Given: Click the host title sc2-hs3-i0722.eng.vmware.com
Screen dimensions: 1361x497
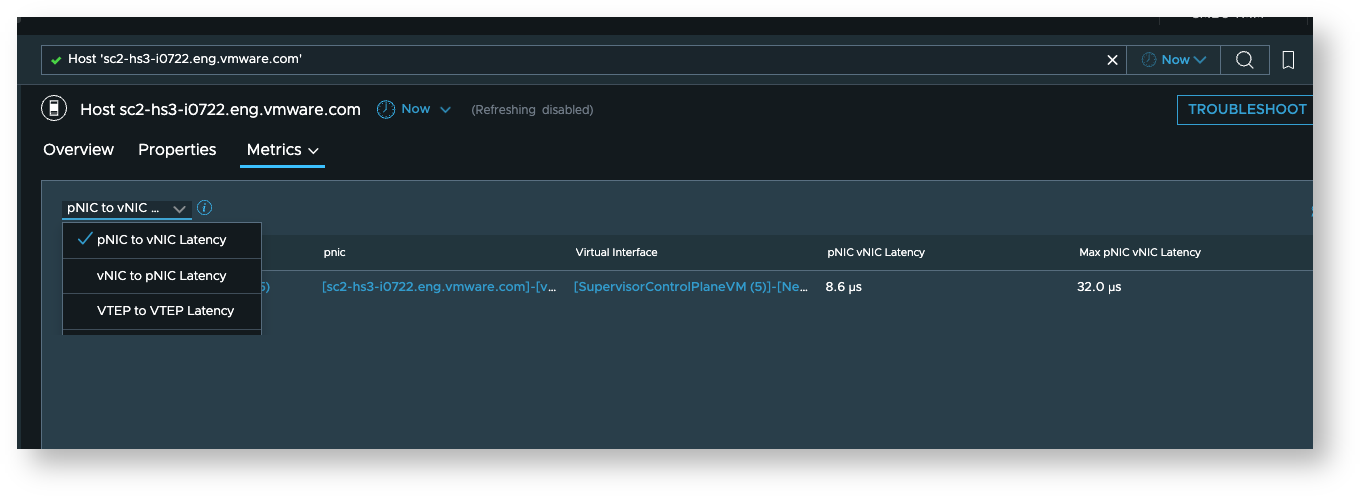Looking at the screenshot, I should coord(220,109).
